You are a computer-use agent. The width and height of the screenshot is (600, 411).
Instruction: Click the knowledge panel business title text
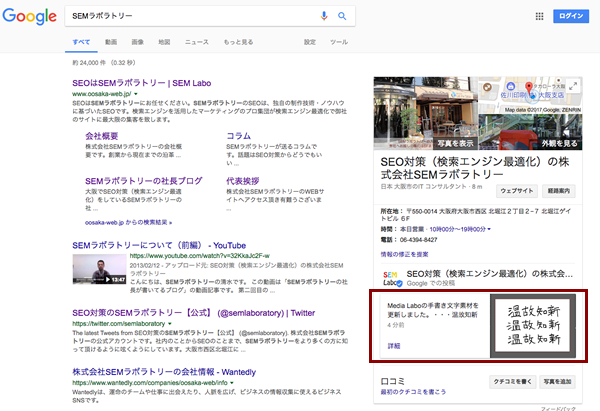coord(475,168)
